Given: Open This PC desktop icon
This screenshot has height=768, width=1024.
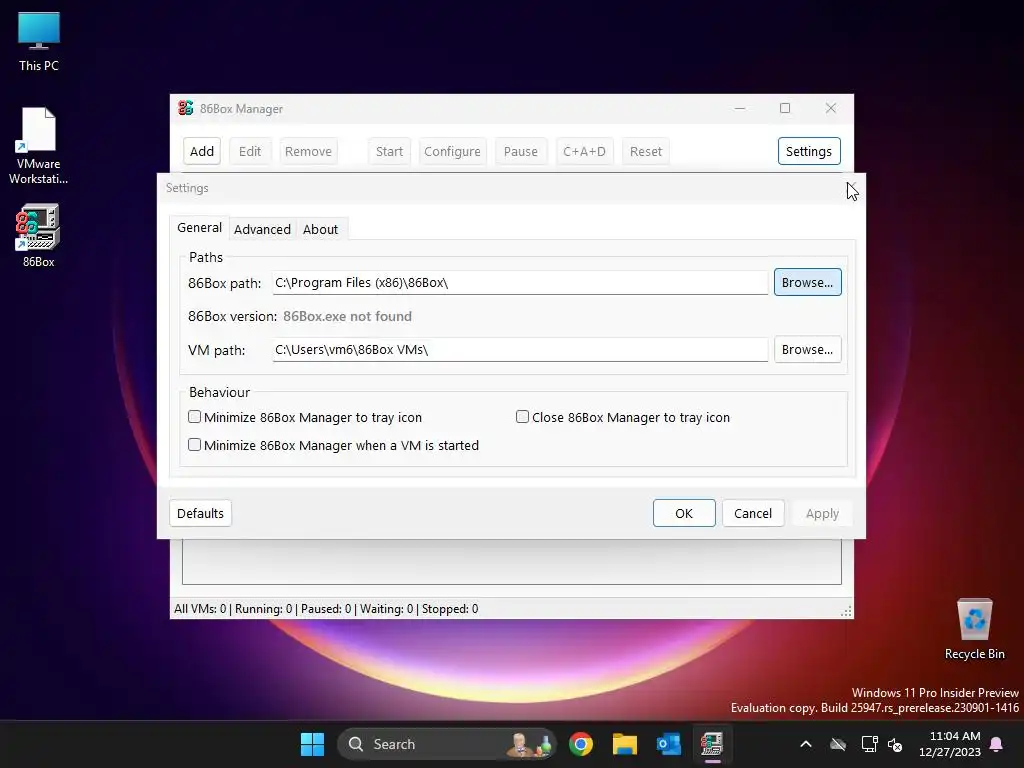Looking at the screenshot, I should pyautogui.click(x=39, y=41).
